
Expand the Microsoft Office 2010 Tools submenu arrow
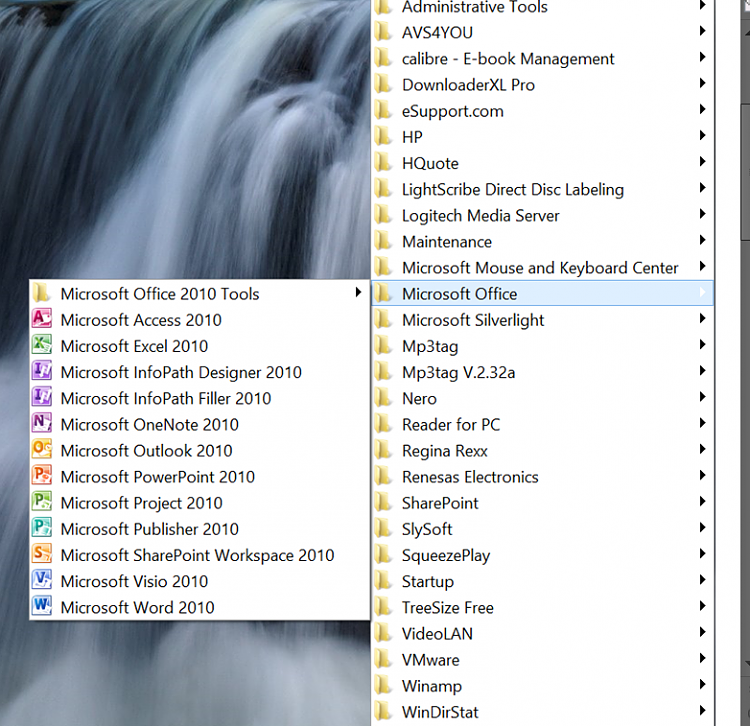[x=358, y=292]
